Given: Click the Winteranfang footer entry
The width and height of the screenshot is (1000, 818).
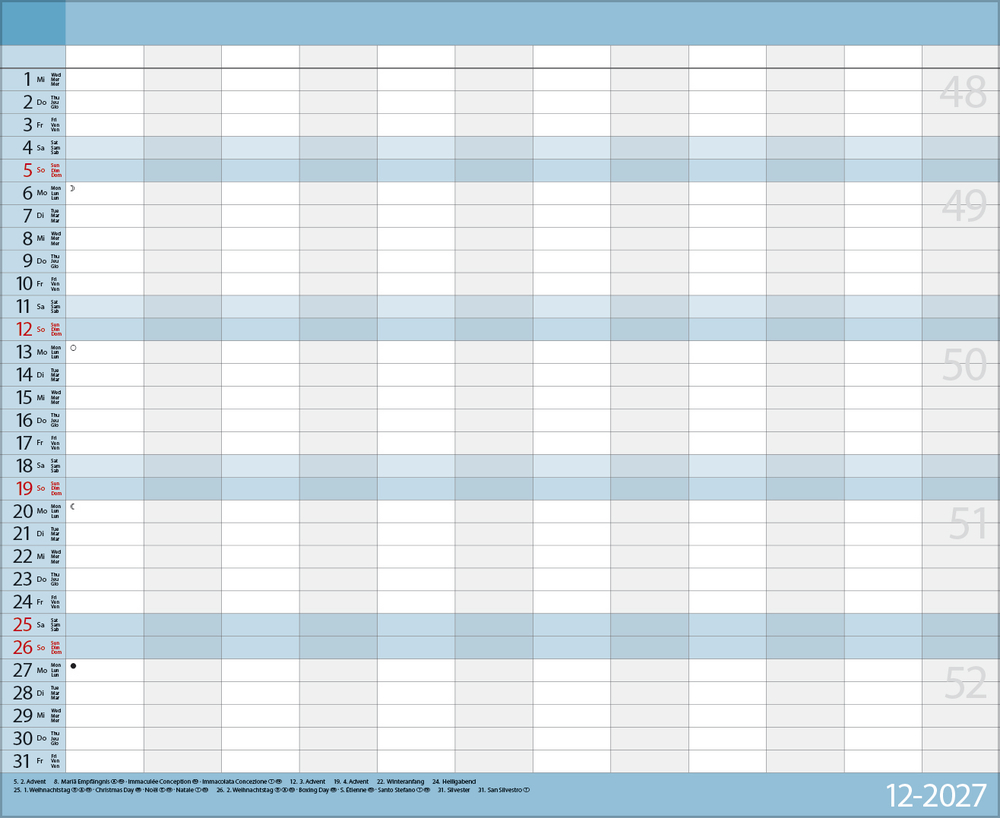Looking at the screenshot, I should tap(400, 781).
